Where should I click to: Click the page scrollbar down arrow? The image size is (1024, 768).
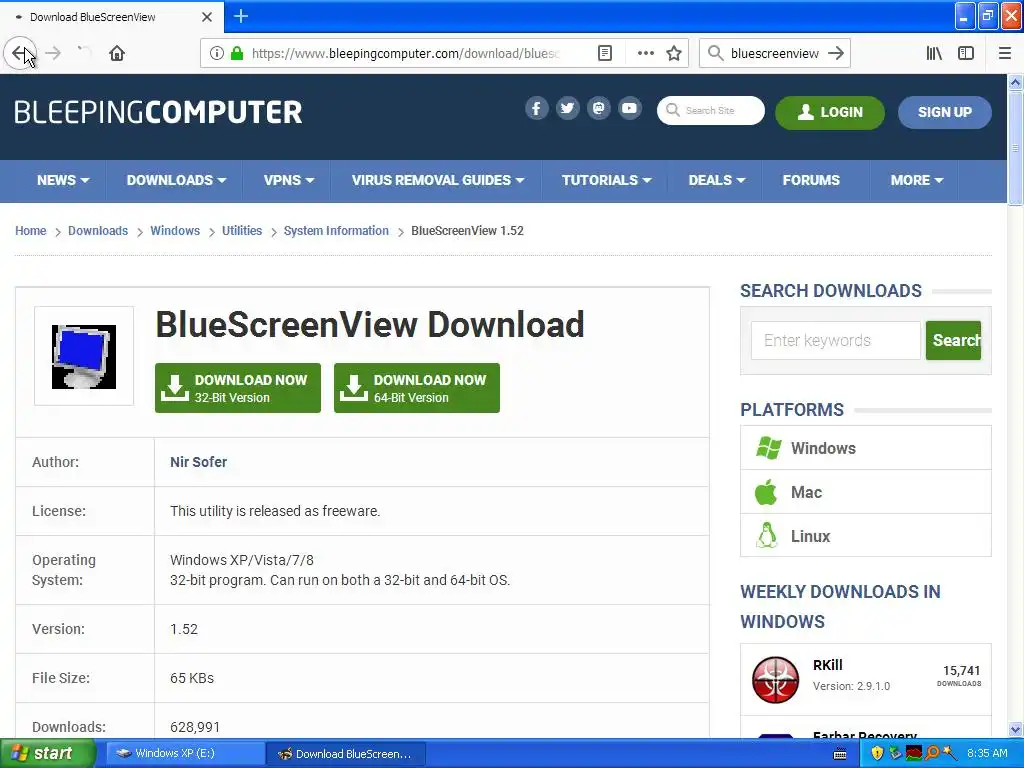pos(1015,729)
